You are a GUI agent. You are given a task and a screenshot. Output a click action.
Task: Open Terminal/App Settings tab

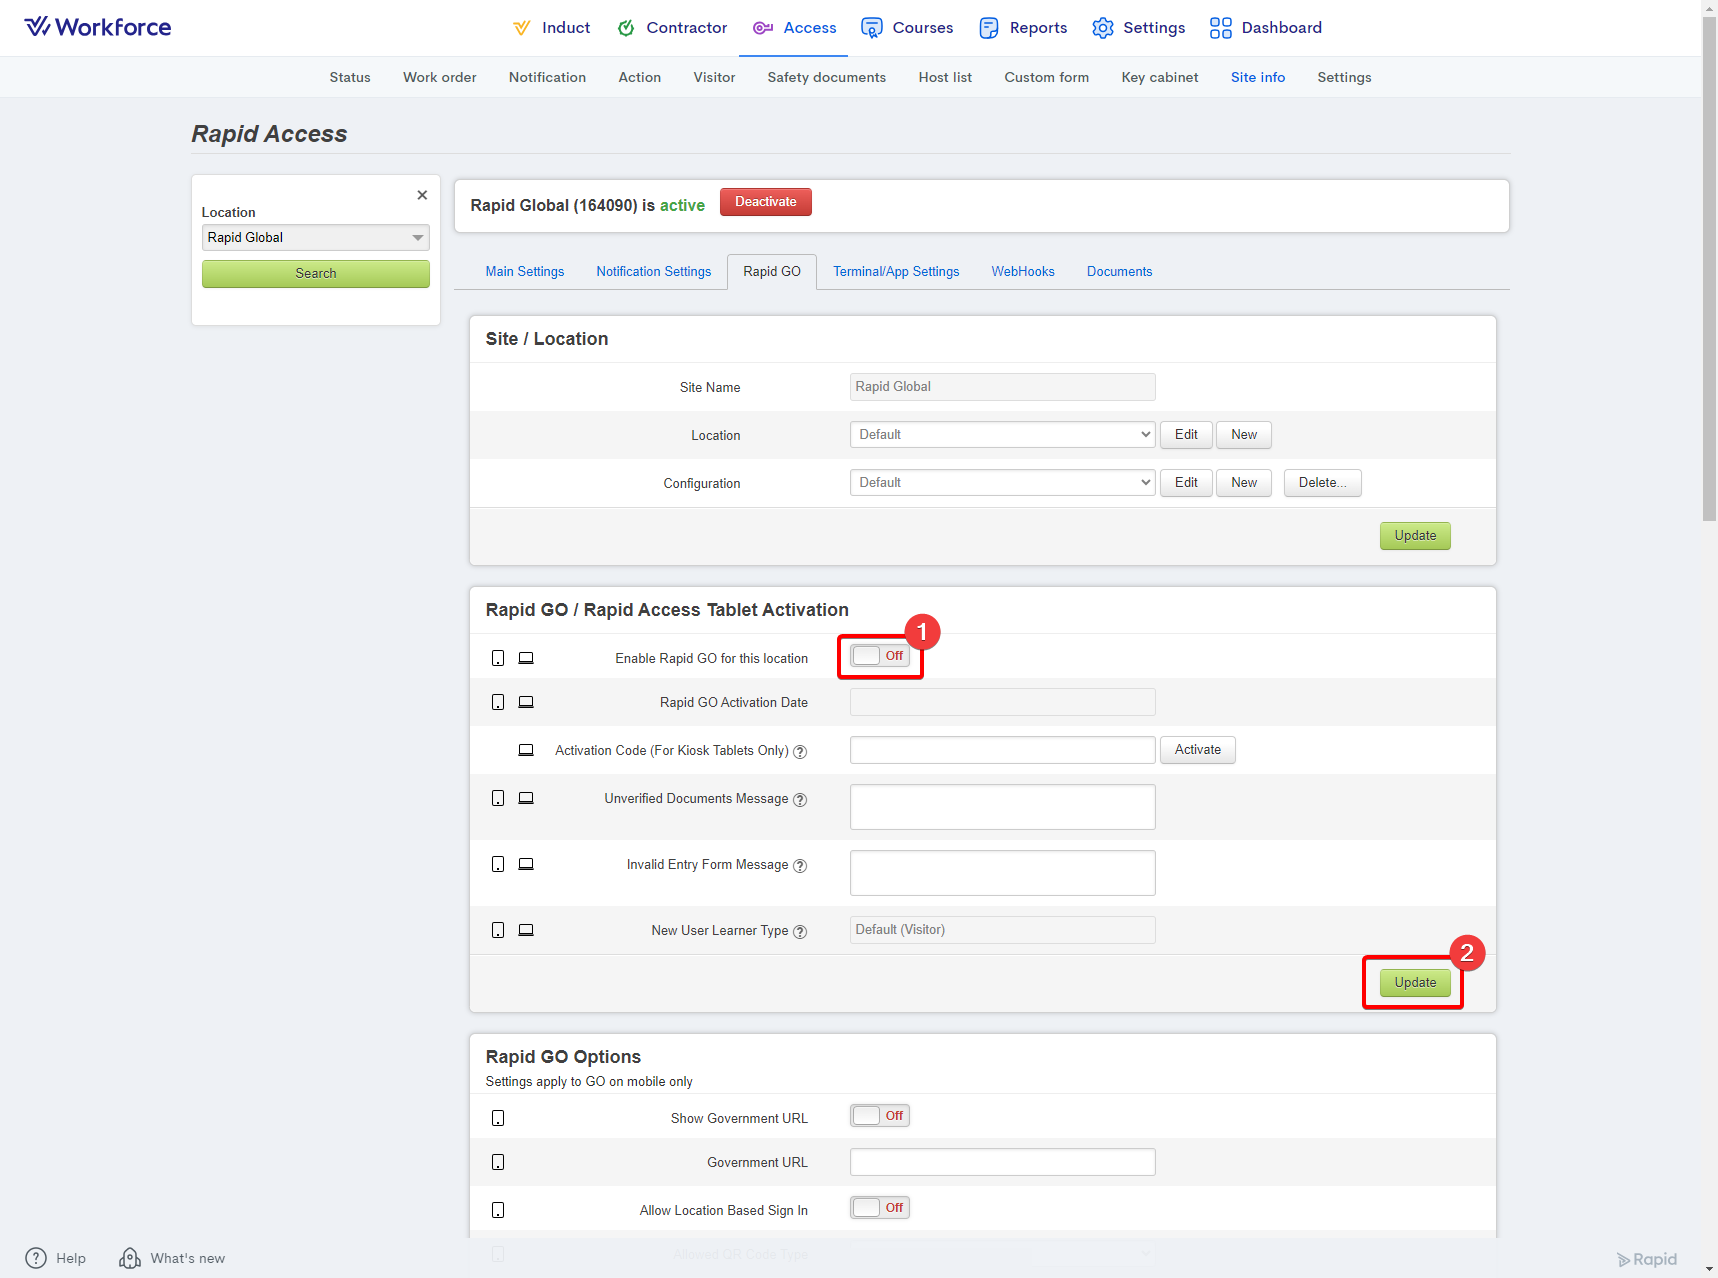(896, 272)
